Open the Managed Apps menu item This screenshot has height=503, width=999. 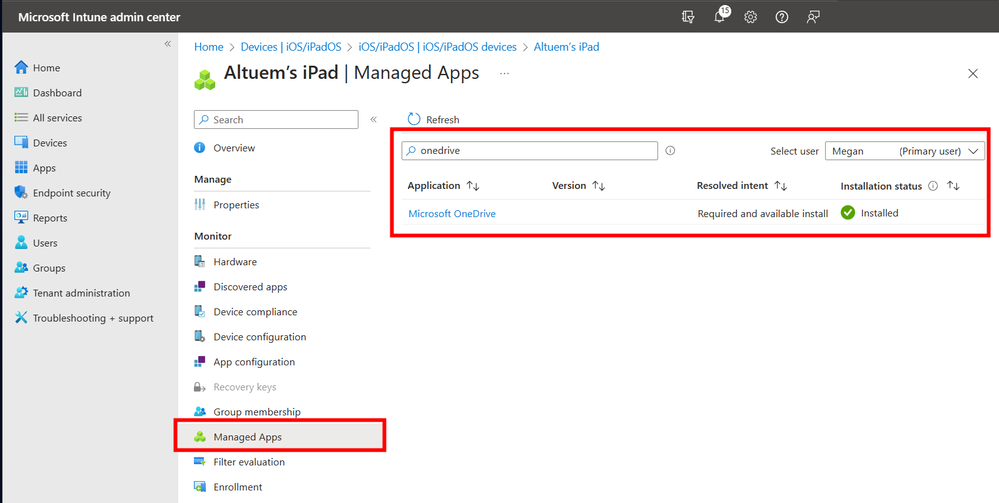pos(280,437)
